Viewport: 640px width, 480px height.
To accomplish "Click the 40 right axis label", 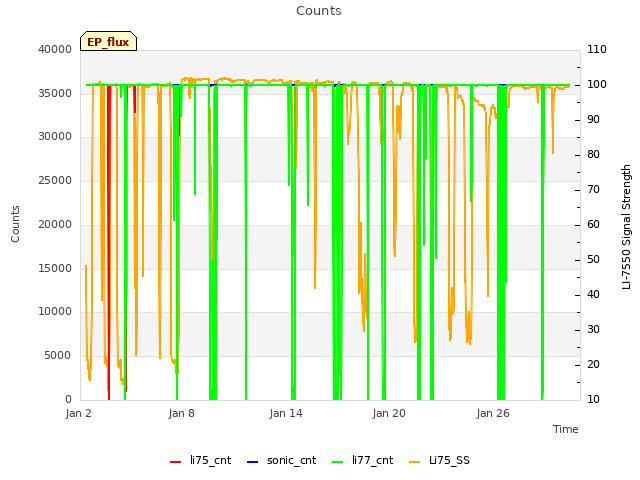I will [x=593, y=295].
